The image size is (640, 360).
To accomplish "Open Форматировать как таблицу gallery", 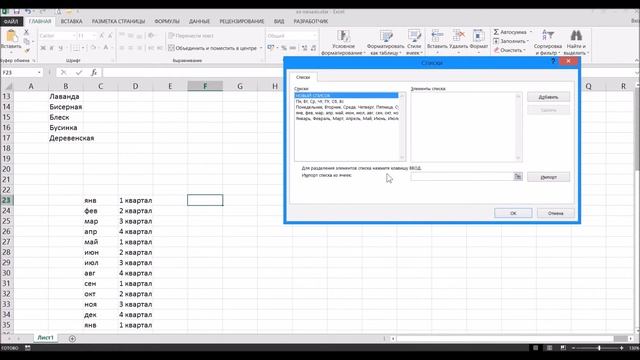I will tap(385, 42).
